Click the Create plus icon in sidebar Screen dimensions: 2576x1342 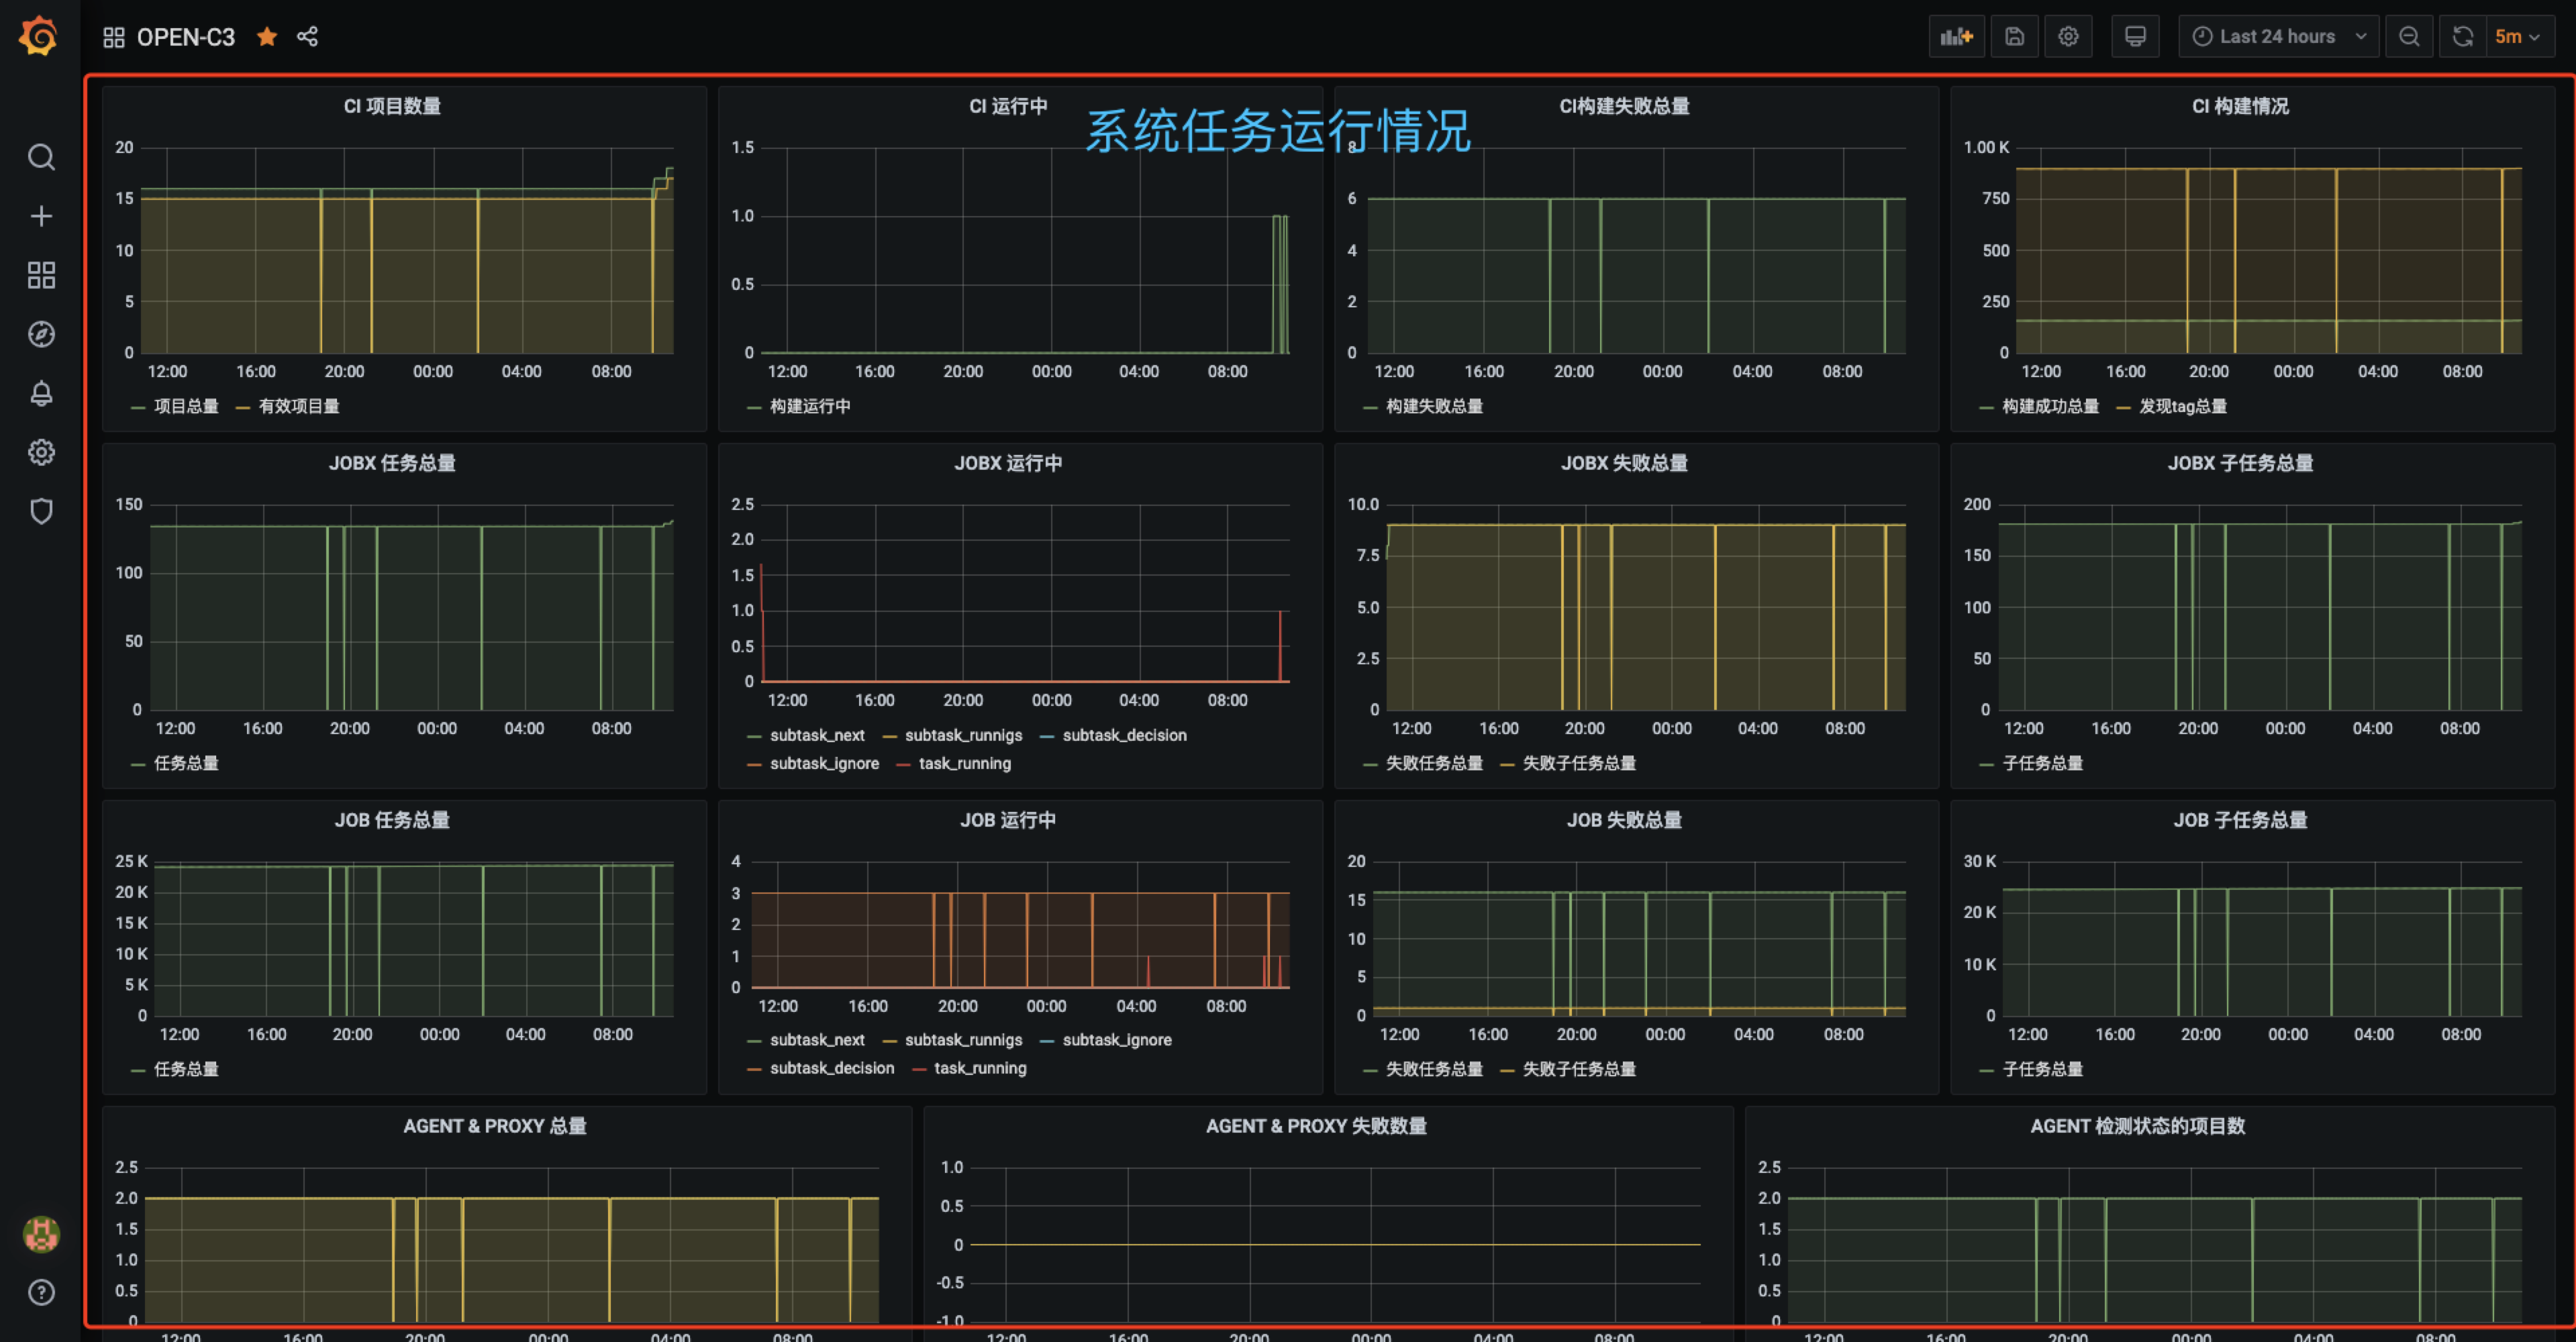pos(41,216)
